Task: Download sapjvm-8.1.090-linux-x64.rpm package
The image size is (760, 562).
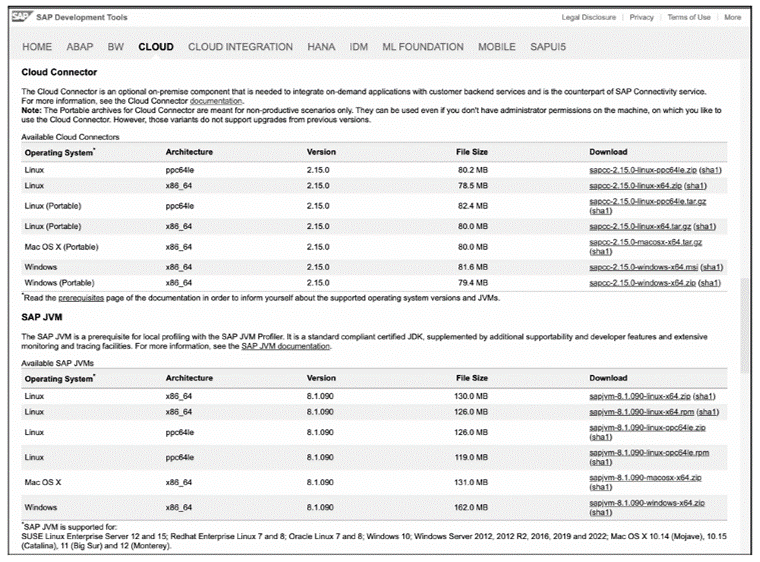Action: coord(641,411)
